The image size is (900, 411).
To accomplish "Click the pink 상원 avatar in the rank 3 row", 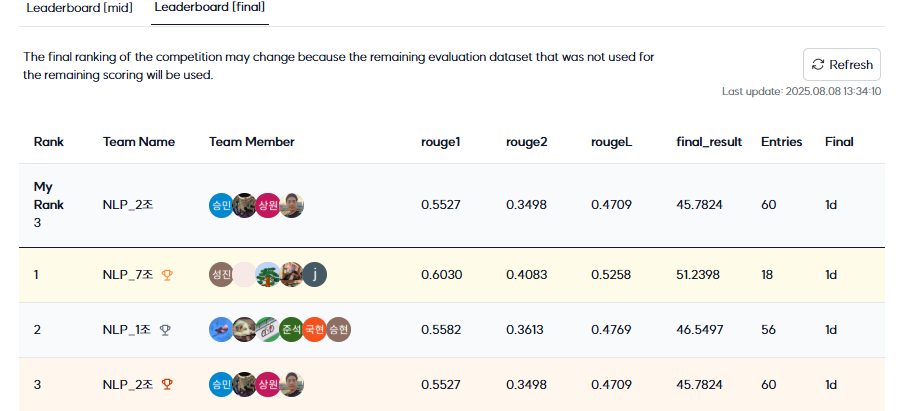I will pos(268,384).
